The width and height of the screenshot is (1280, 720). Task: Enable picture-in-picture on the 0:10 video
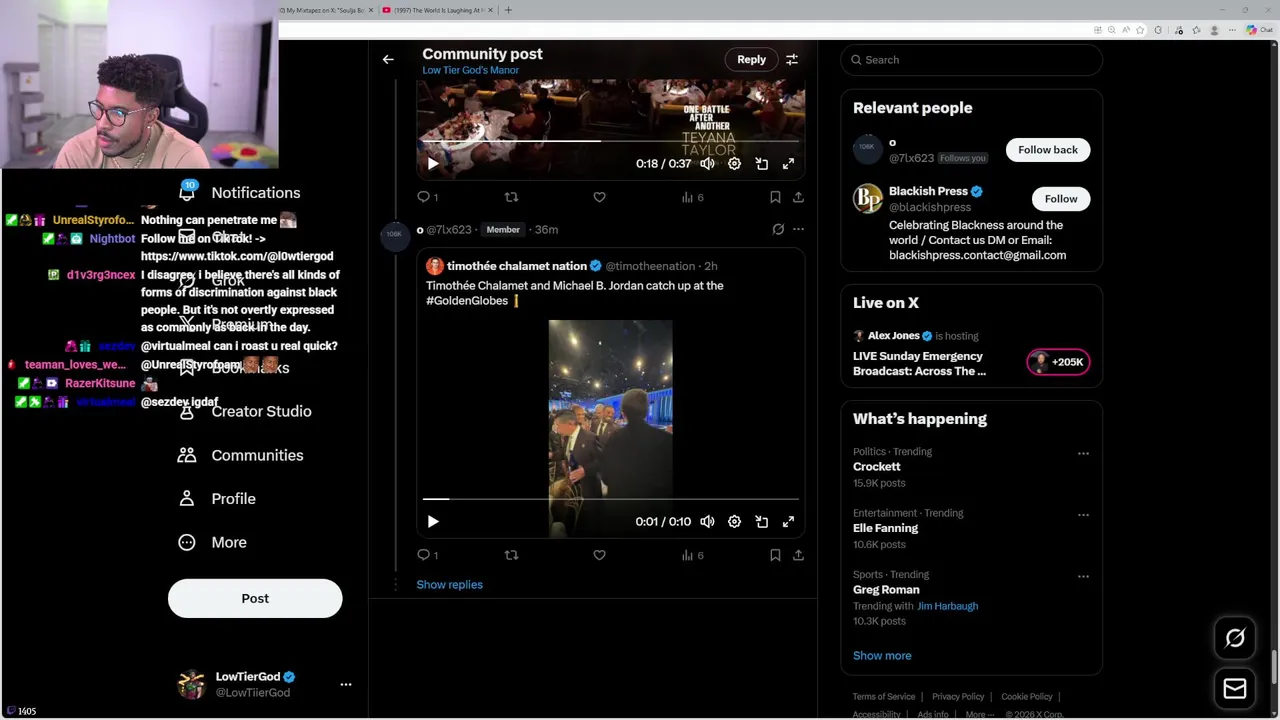[x=761, y=521]
